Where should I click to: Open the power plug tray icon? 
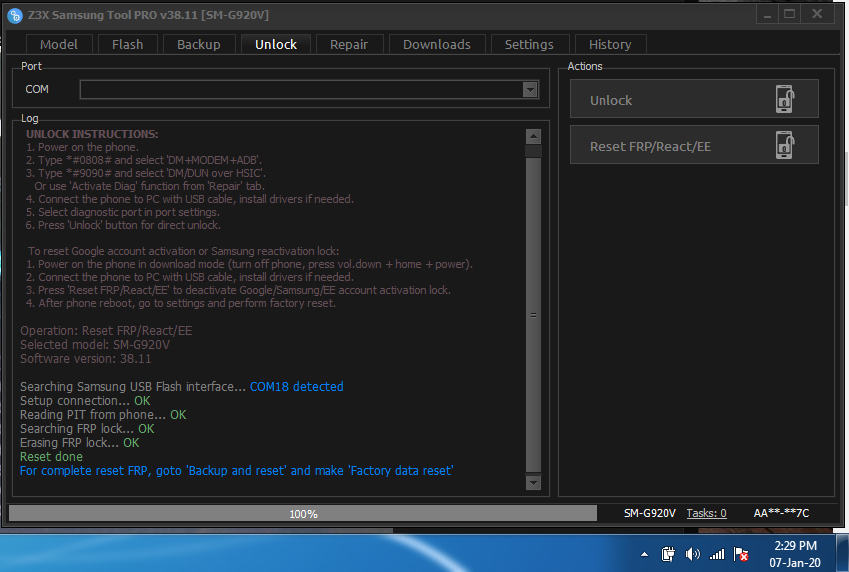(x=668, y=554)
